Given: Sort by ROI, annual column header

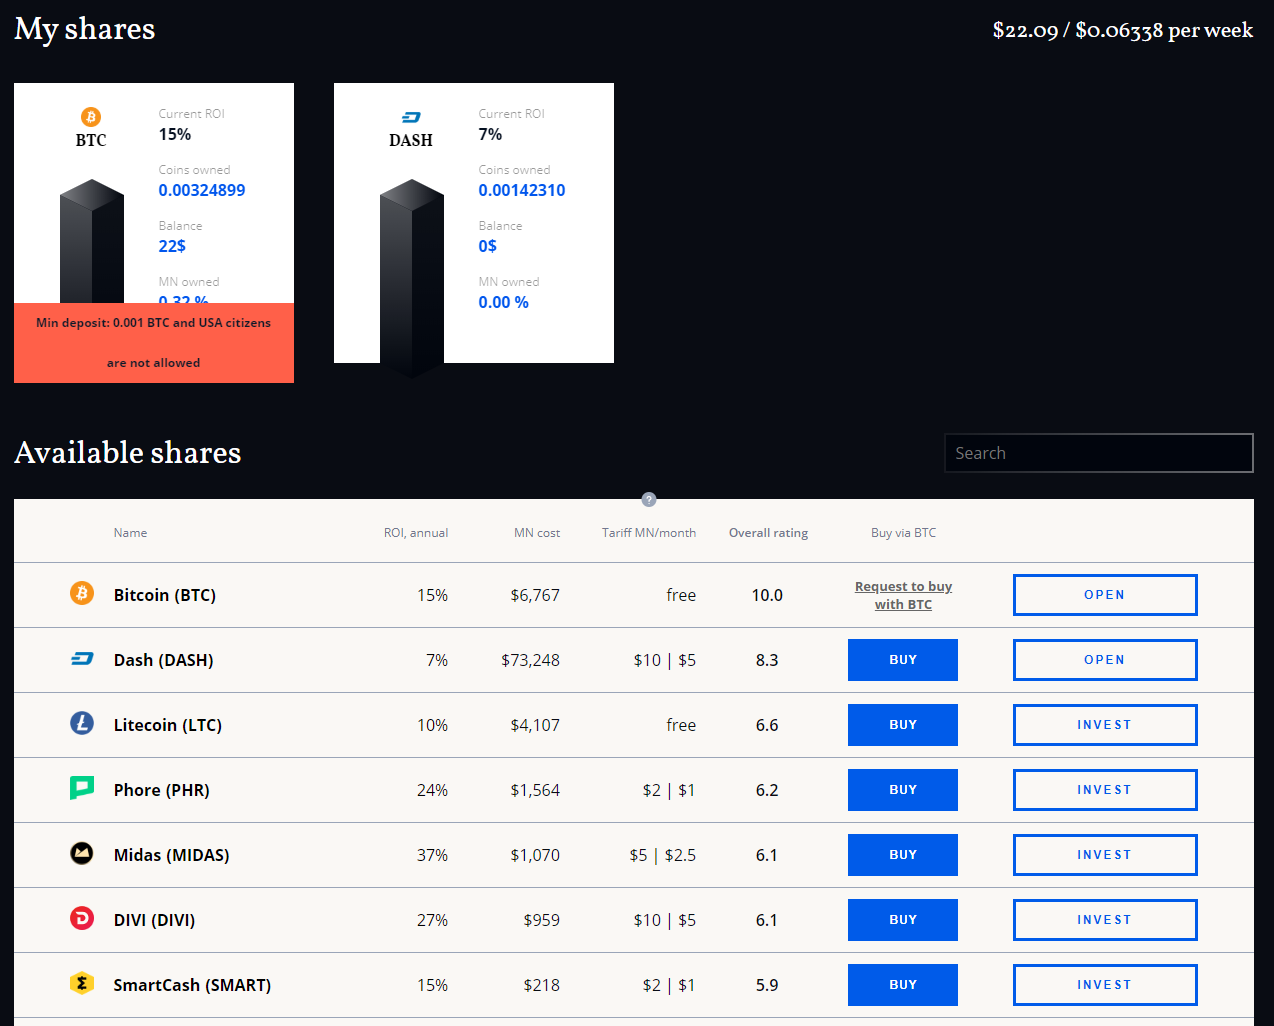Looking at the screenshot, I should pos(416,533).
